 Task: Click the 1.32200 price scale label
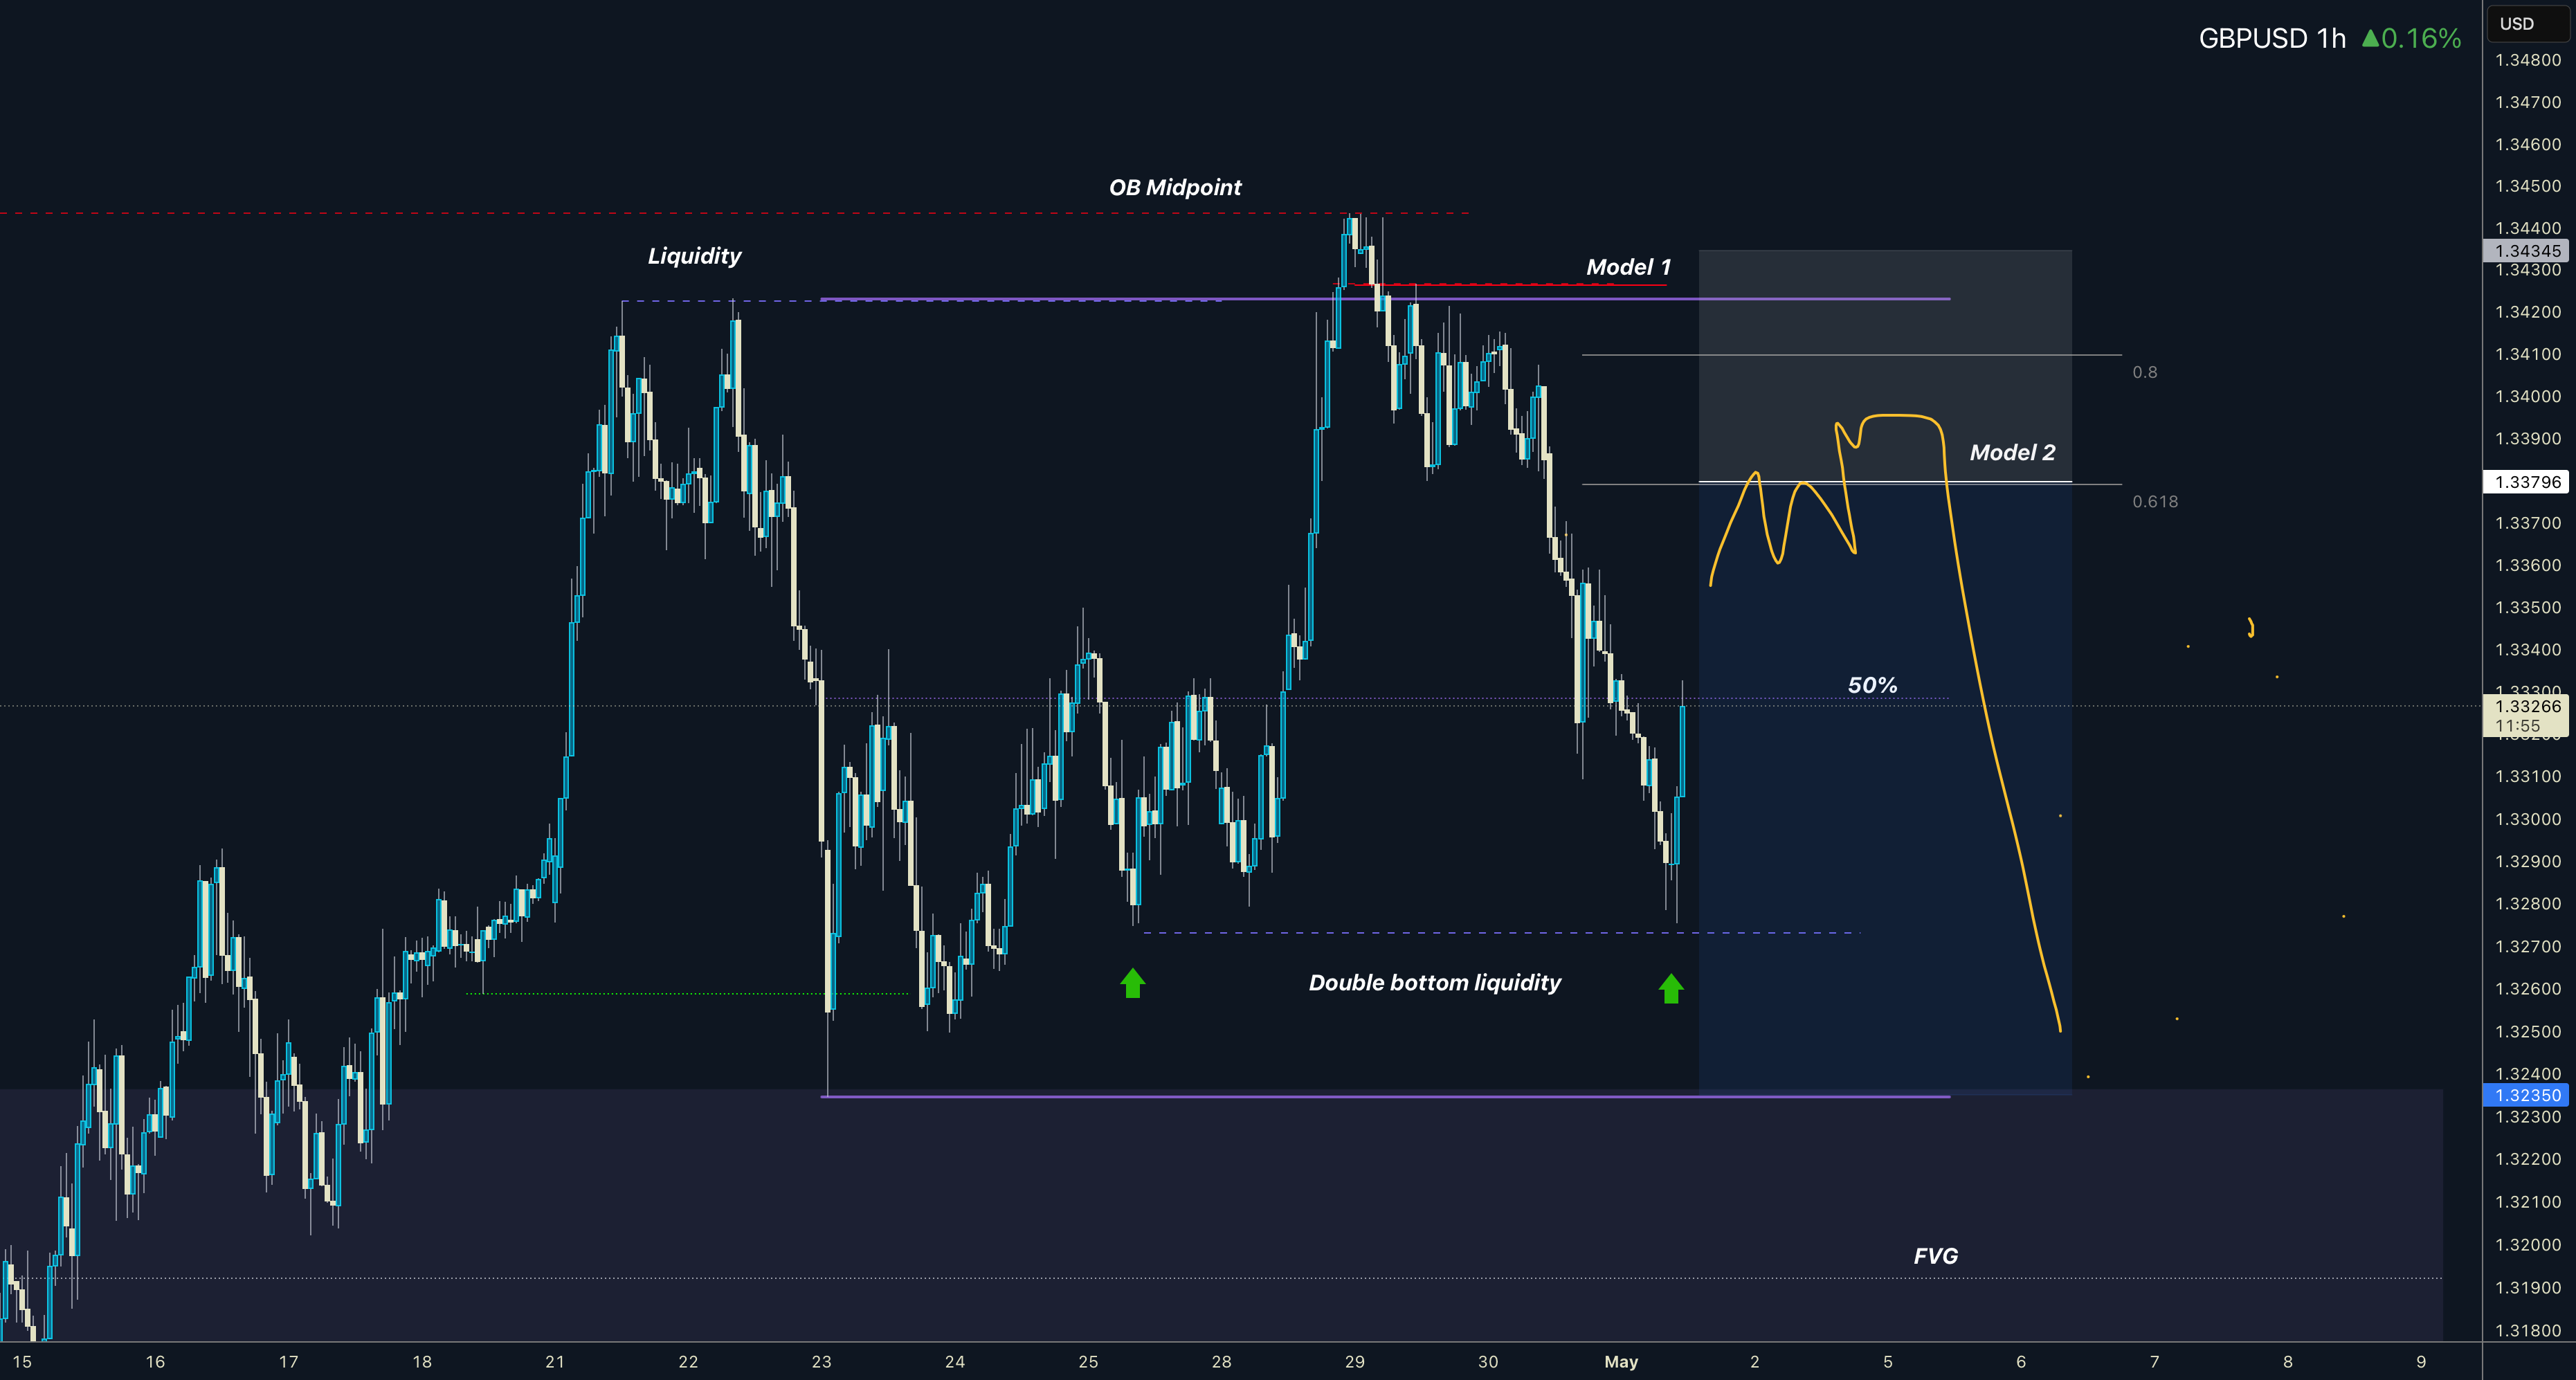click(2527, 1159)
